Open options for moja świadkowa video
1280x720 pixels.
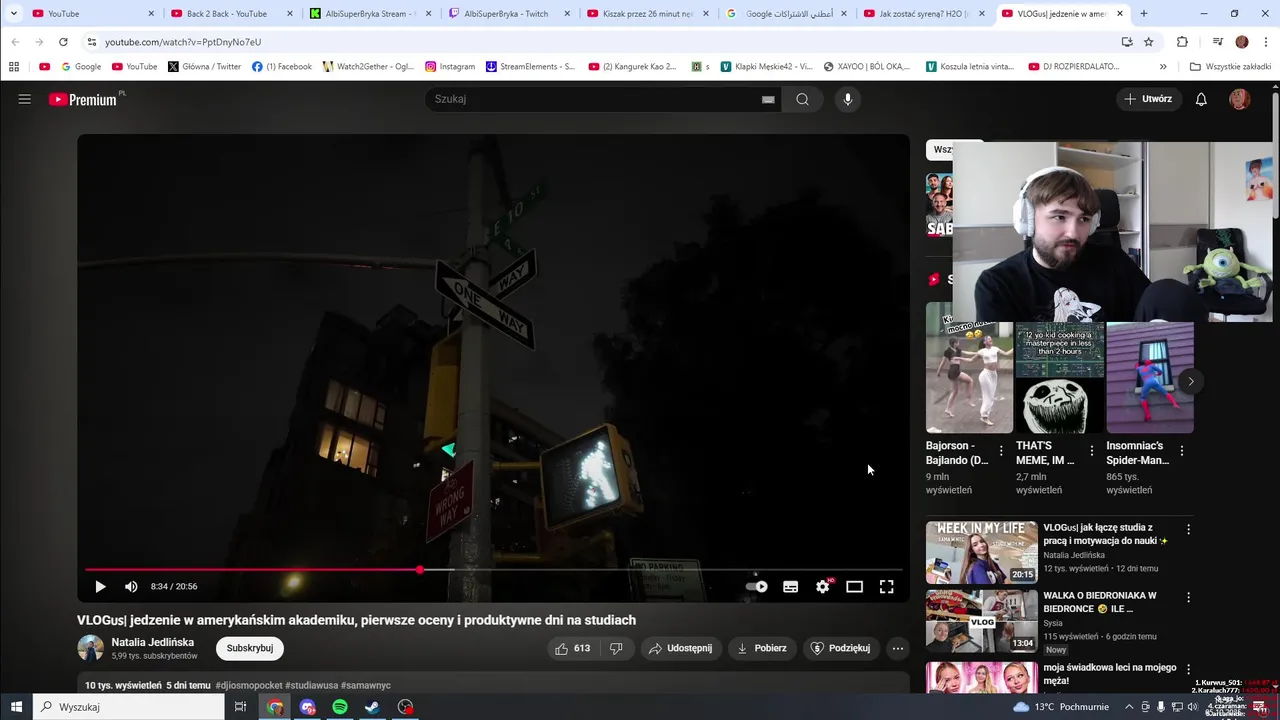(1188, 669)
